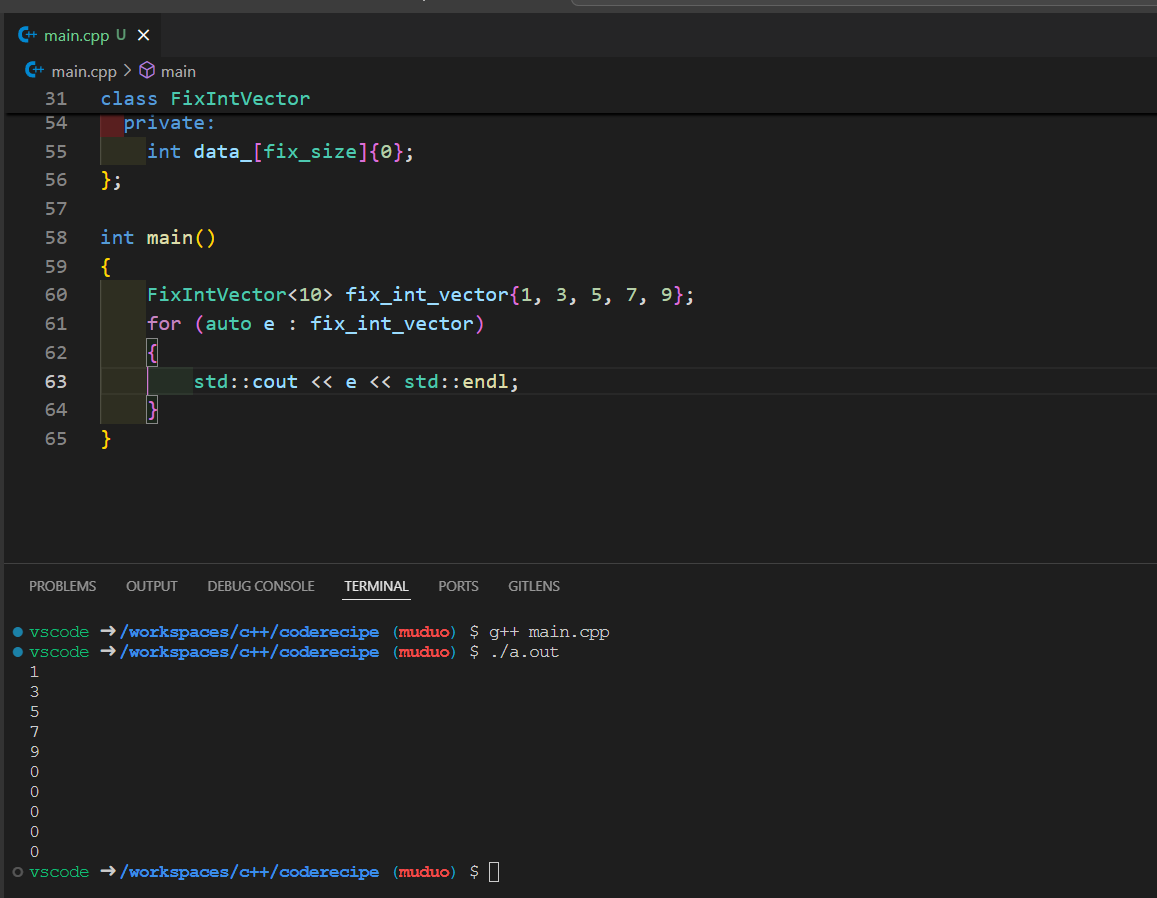Switch to the DEBUG CONSOLE tab
1157x898 pixels.
[x=260, y=586]
